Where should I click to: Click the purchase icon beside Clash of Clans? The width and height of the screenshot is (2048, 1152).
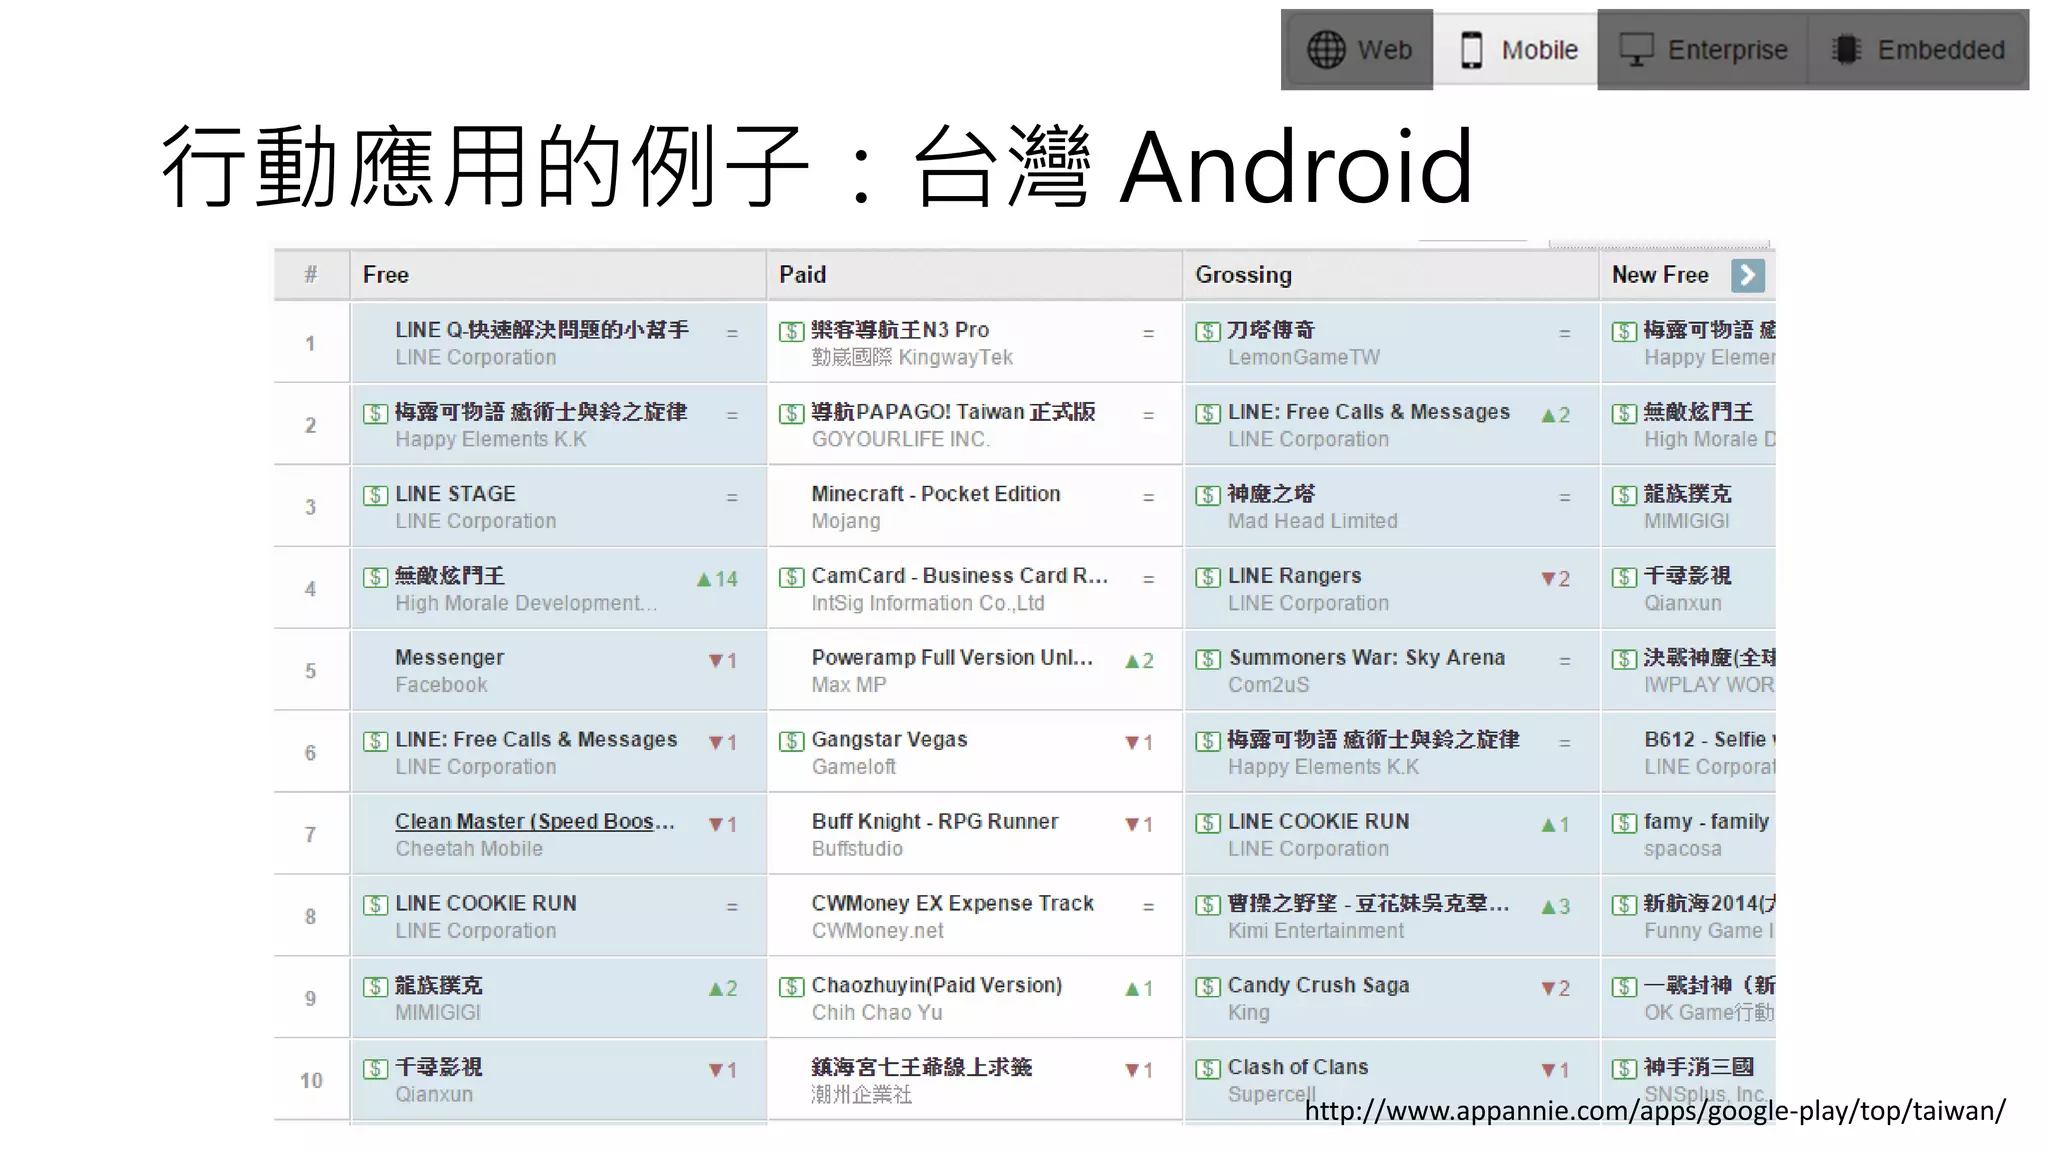pos(1208,1069)
